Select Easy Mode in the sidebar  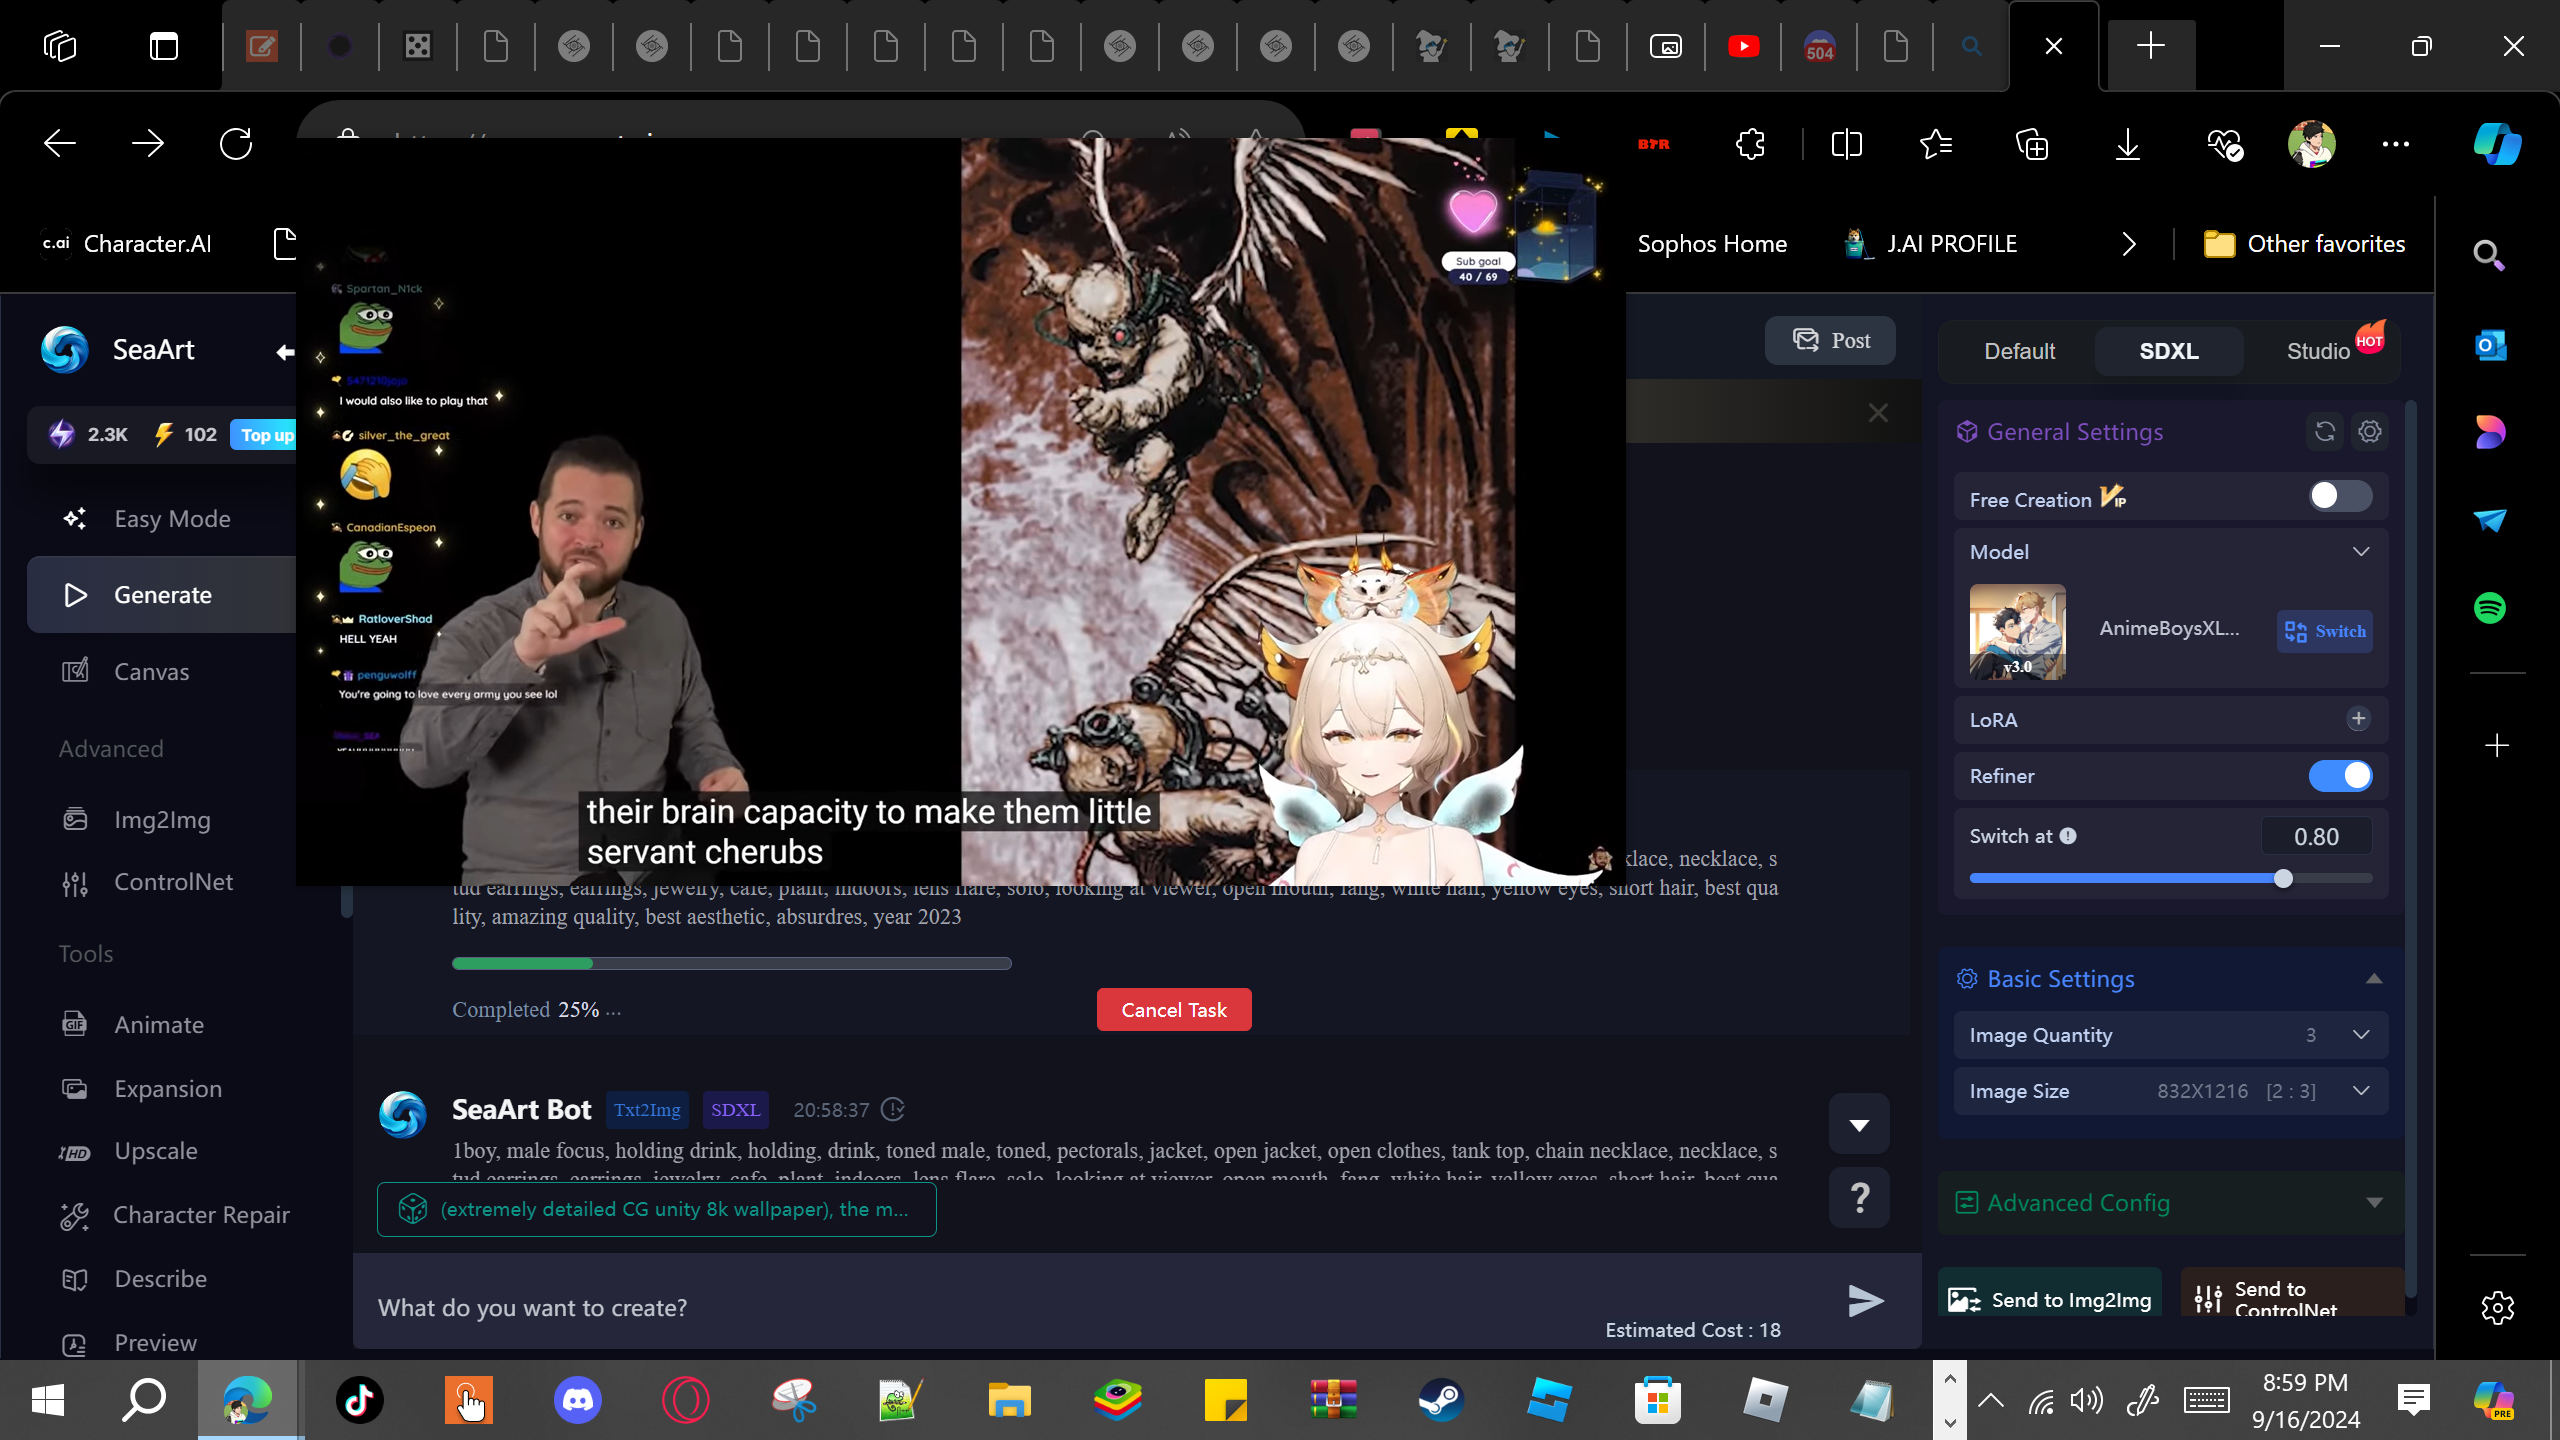[172, 519]
